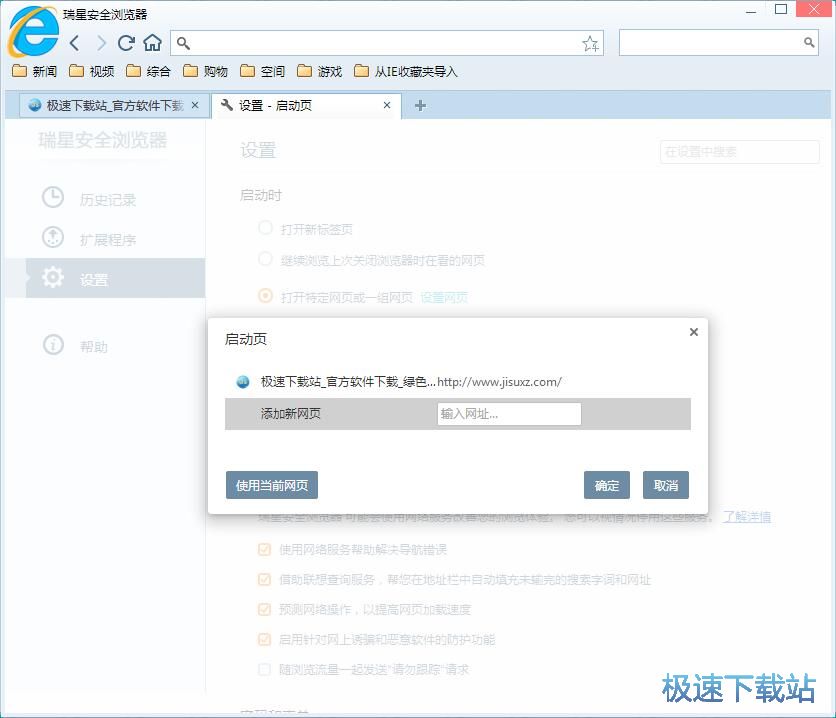
Task: Click the browser back arrow
Action: click(x=75, y=43)
